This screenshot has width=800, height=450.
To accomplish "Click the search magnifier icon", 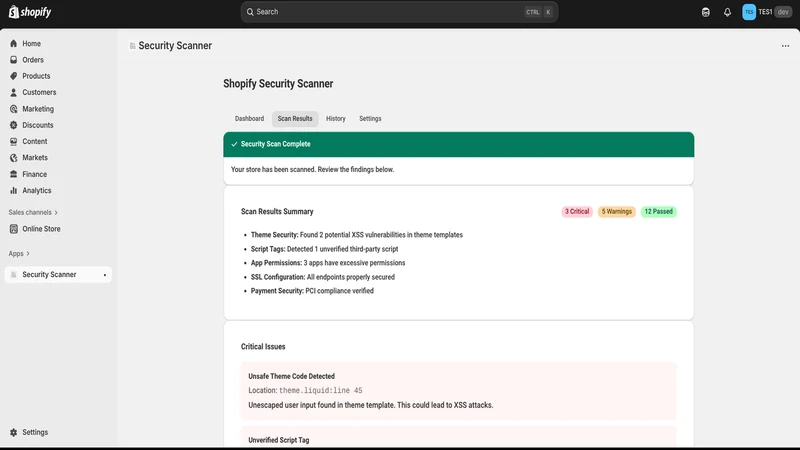I will coord(250,12).
